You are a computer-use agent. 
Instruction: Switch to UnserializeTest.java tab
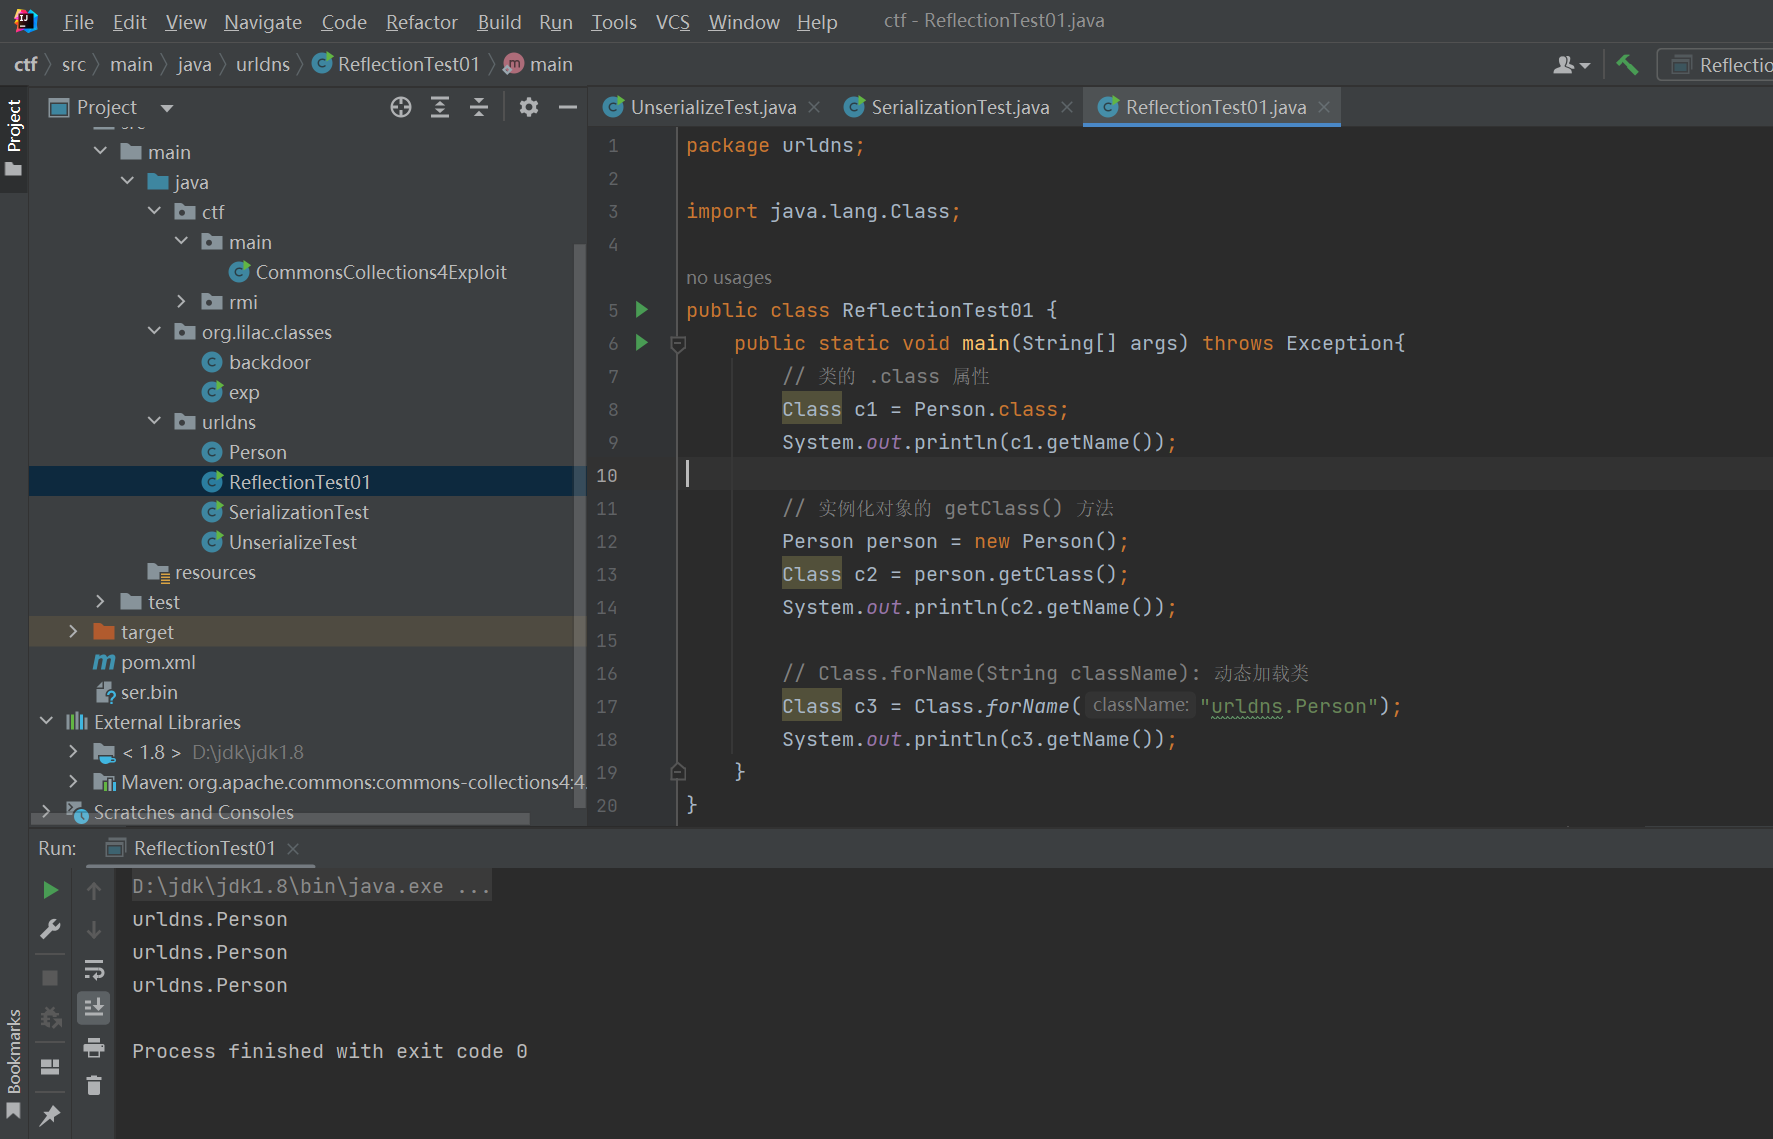[x=713, y=107]
